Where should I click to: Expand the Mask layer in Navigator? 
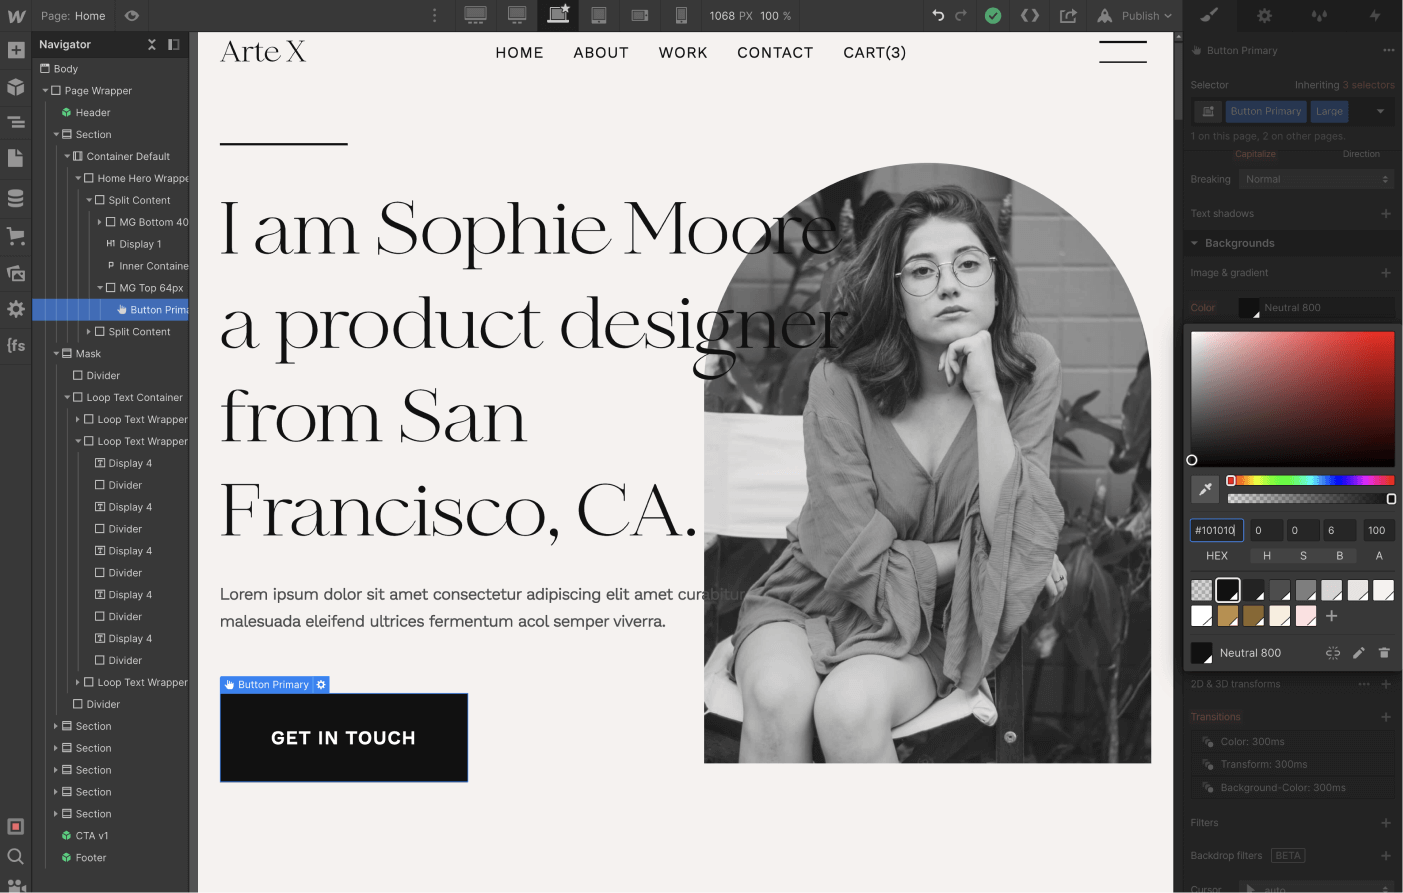coord(57,353)
